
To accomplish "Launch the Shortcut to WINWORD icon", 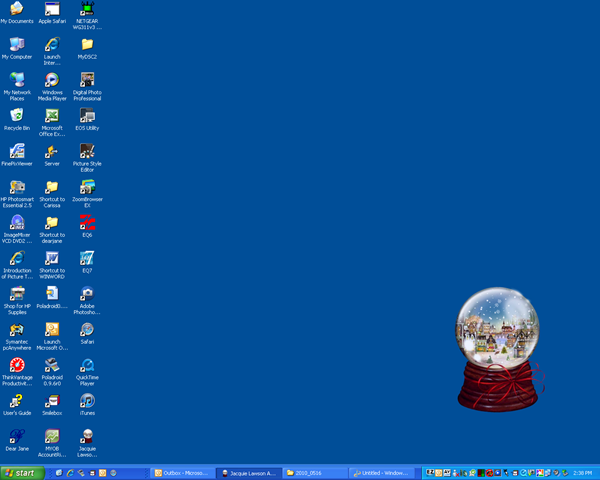I will pyautogui.click(x=52, y=265).
